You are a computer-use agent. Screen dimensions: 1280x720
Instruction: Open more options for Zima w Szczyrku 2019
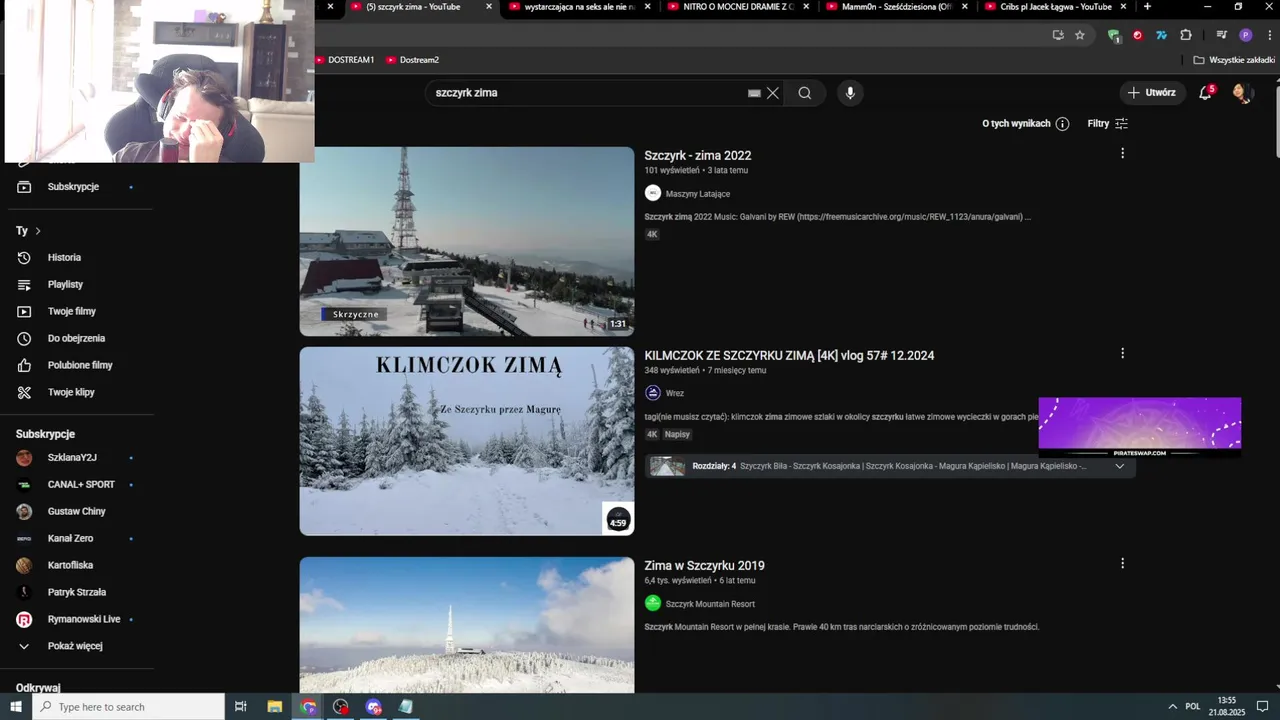(x=1122, y=563)
